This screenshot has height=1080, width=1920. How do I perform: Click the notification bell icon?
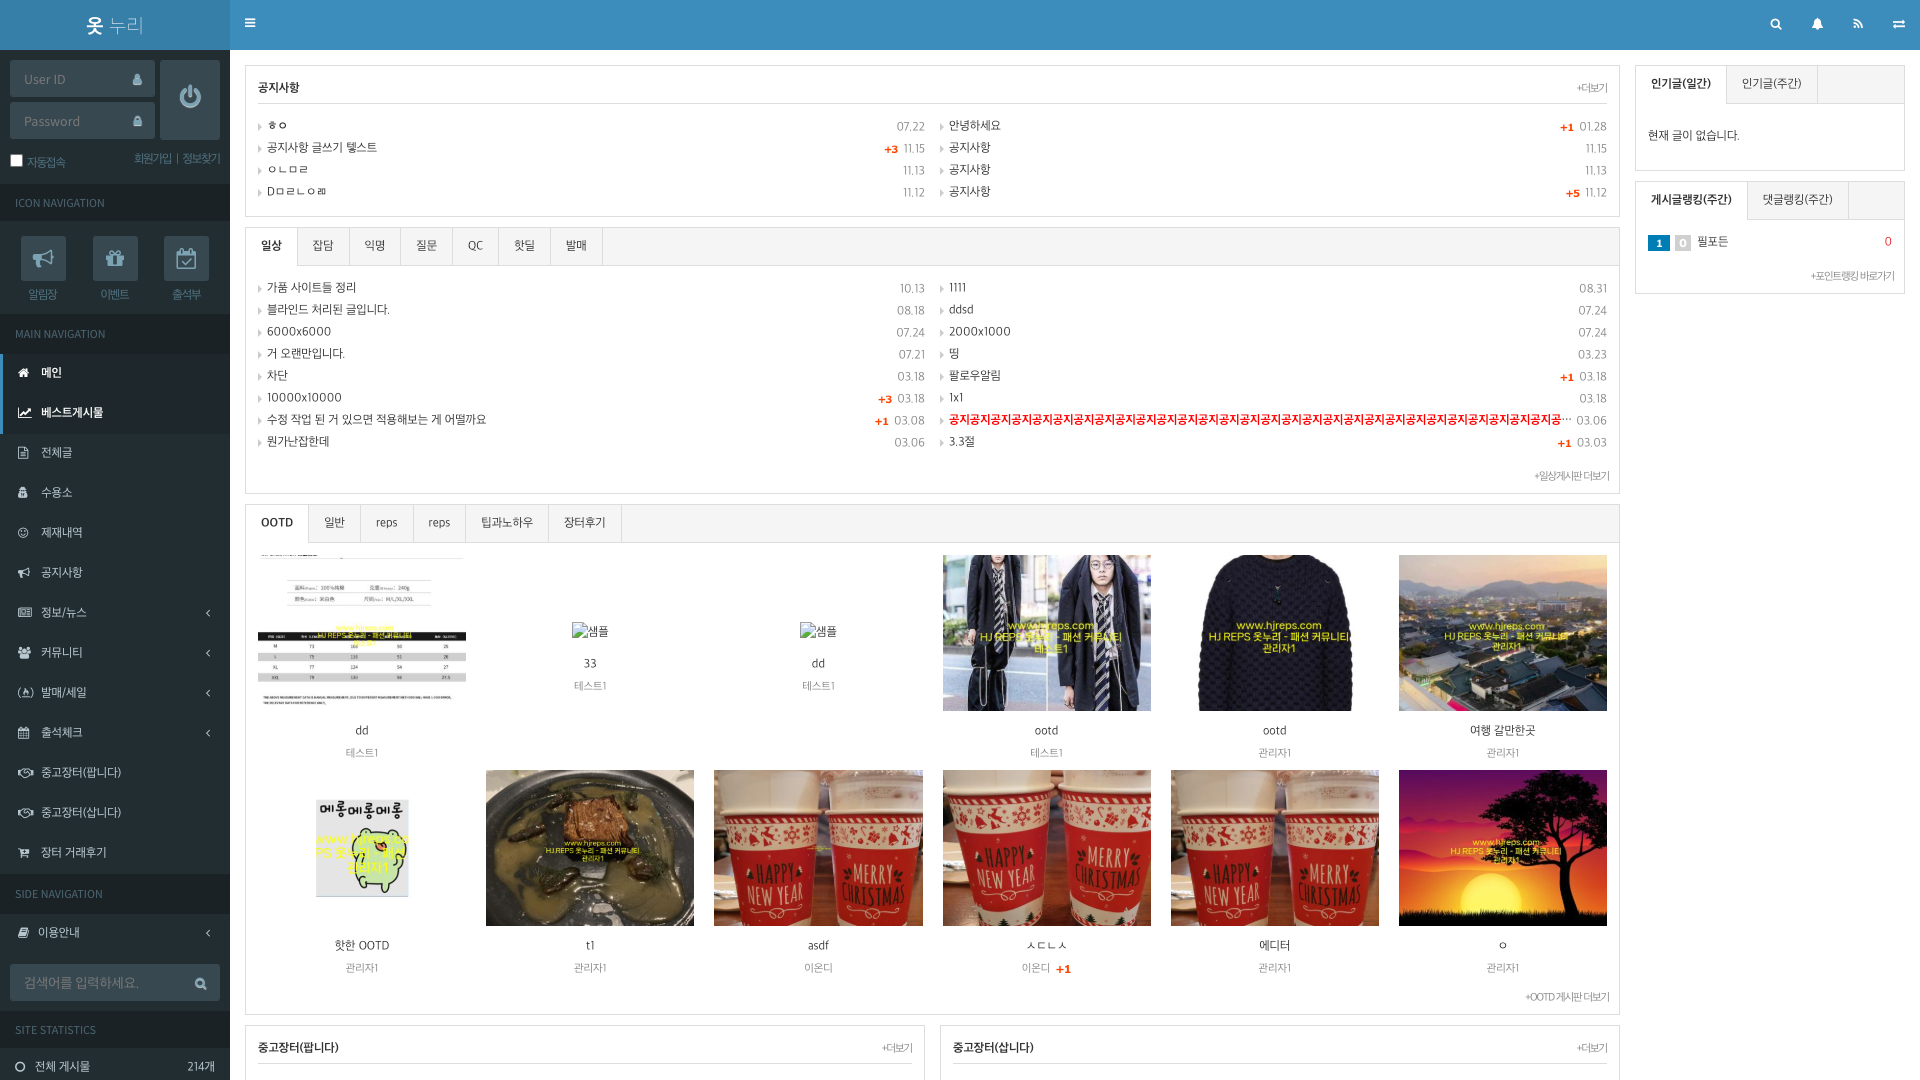tap(1817, 24)
